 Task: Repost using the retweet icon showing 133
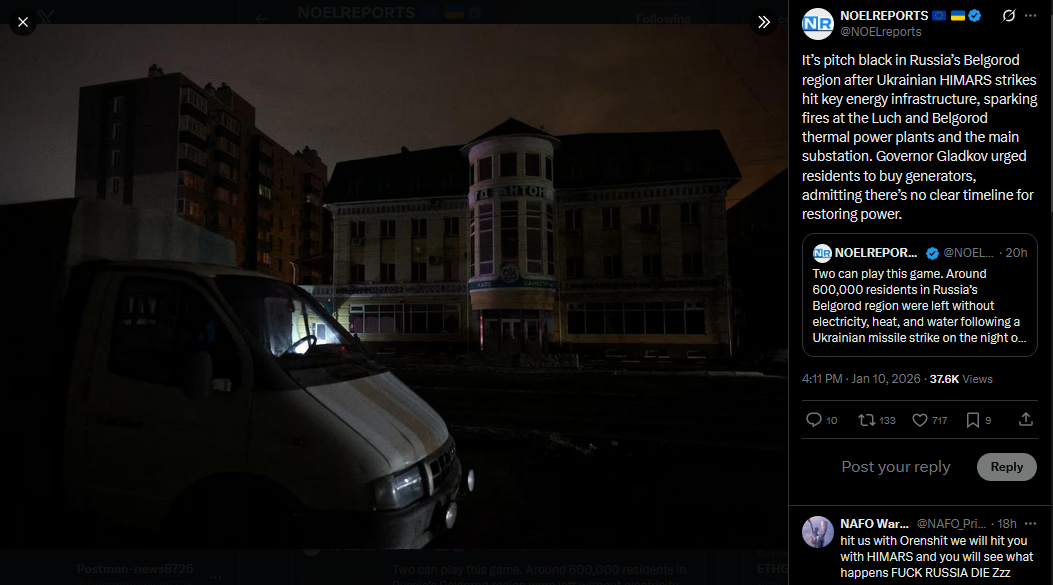(876, 420)
